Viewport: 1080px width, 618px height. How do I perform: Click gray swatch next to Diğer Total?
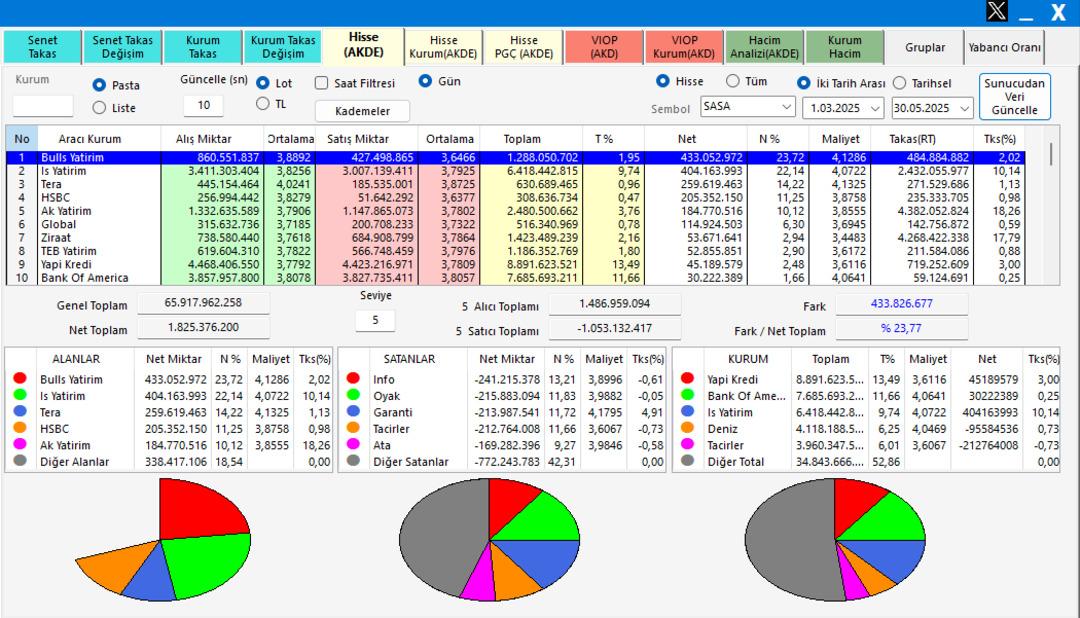687,460
